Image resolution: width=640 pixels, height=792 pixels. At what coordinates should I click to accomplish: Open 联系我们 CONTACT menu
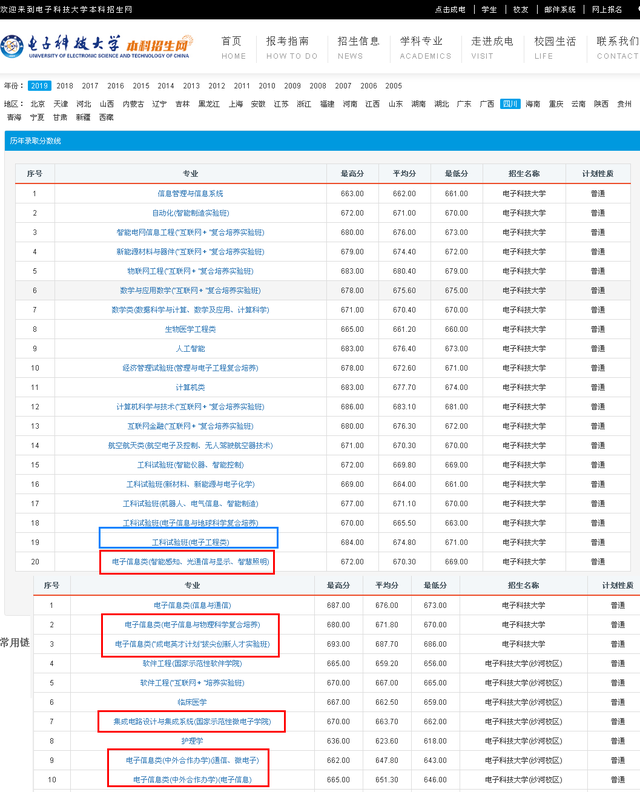tap(617, 48)
